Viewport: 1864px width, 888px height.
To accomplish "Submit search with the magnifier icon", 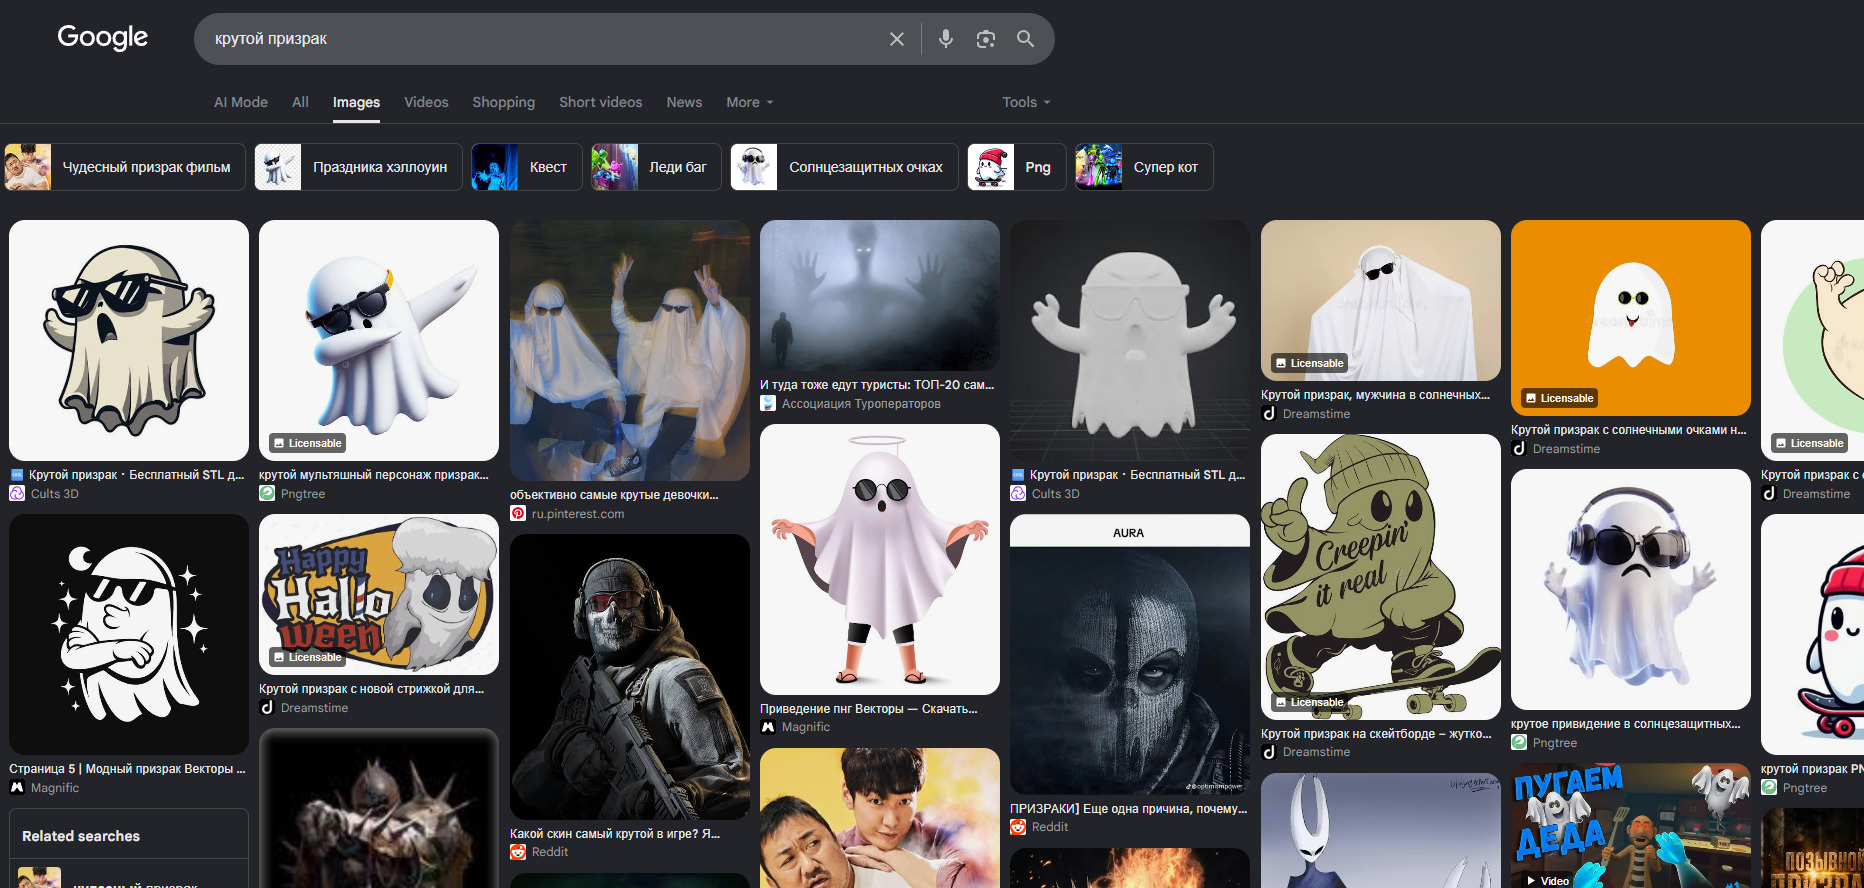I will [x=1025, y=39].
